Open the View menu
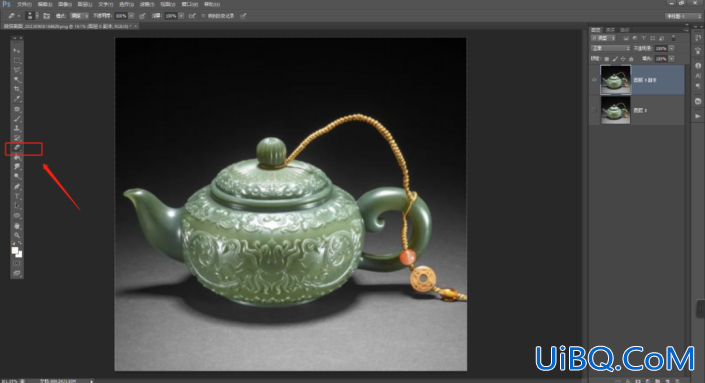705x383 pixels. click(168, 4)
